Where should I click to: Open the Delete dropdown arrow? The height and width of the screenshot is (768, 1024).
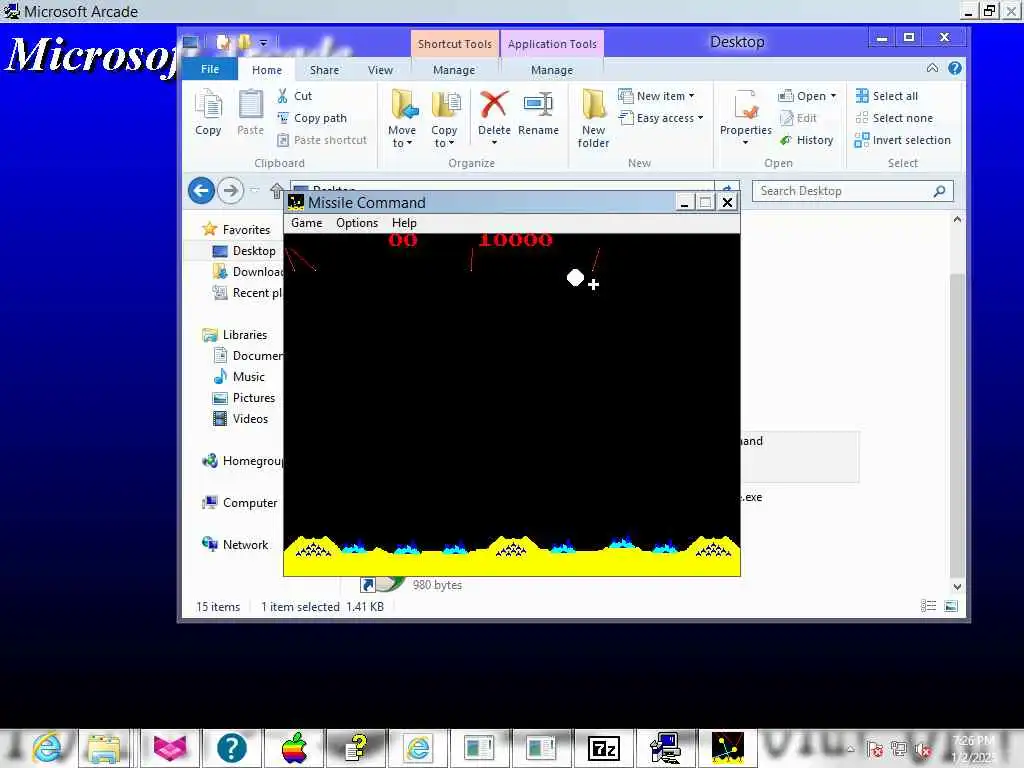(x=494, y=143)
